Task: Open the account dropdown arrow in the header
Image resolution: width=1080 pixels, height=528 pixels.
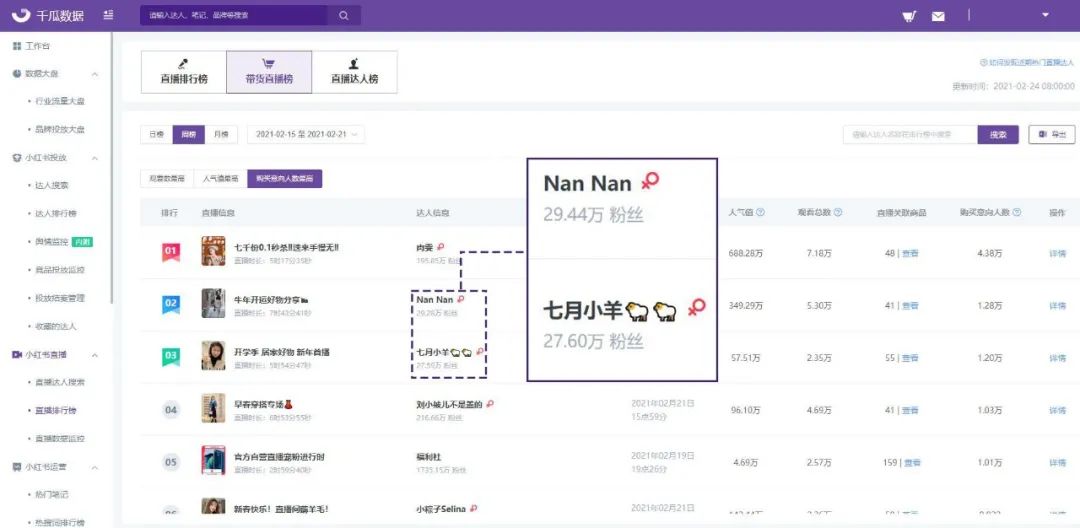Action: pos(1045,14)
